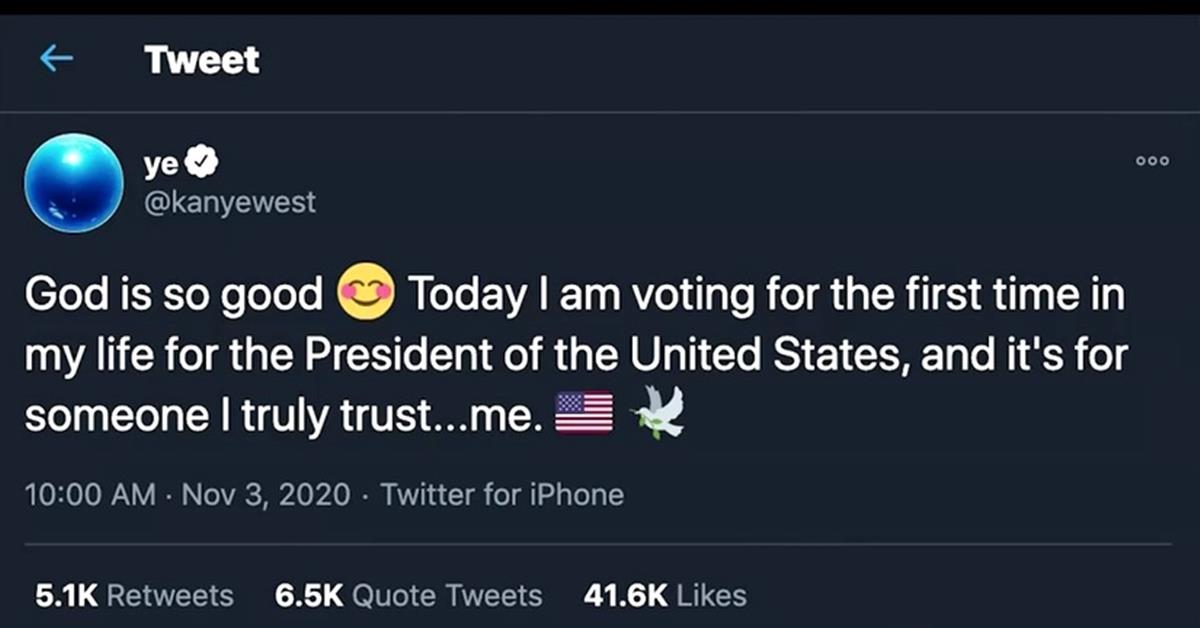Click the American flag emoji
This screenshot has height=628, width=1200.
point(584,413)
